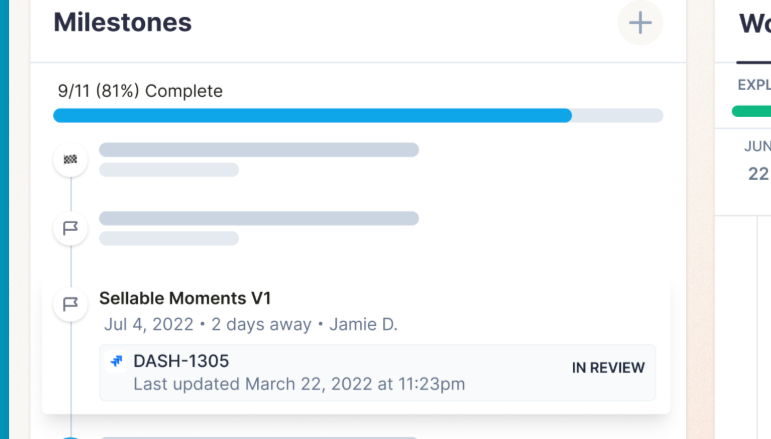Click the plus button to add a milestone
This screenshot has height=439, width=771.
point(640,22)
